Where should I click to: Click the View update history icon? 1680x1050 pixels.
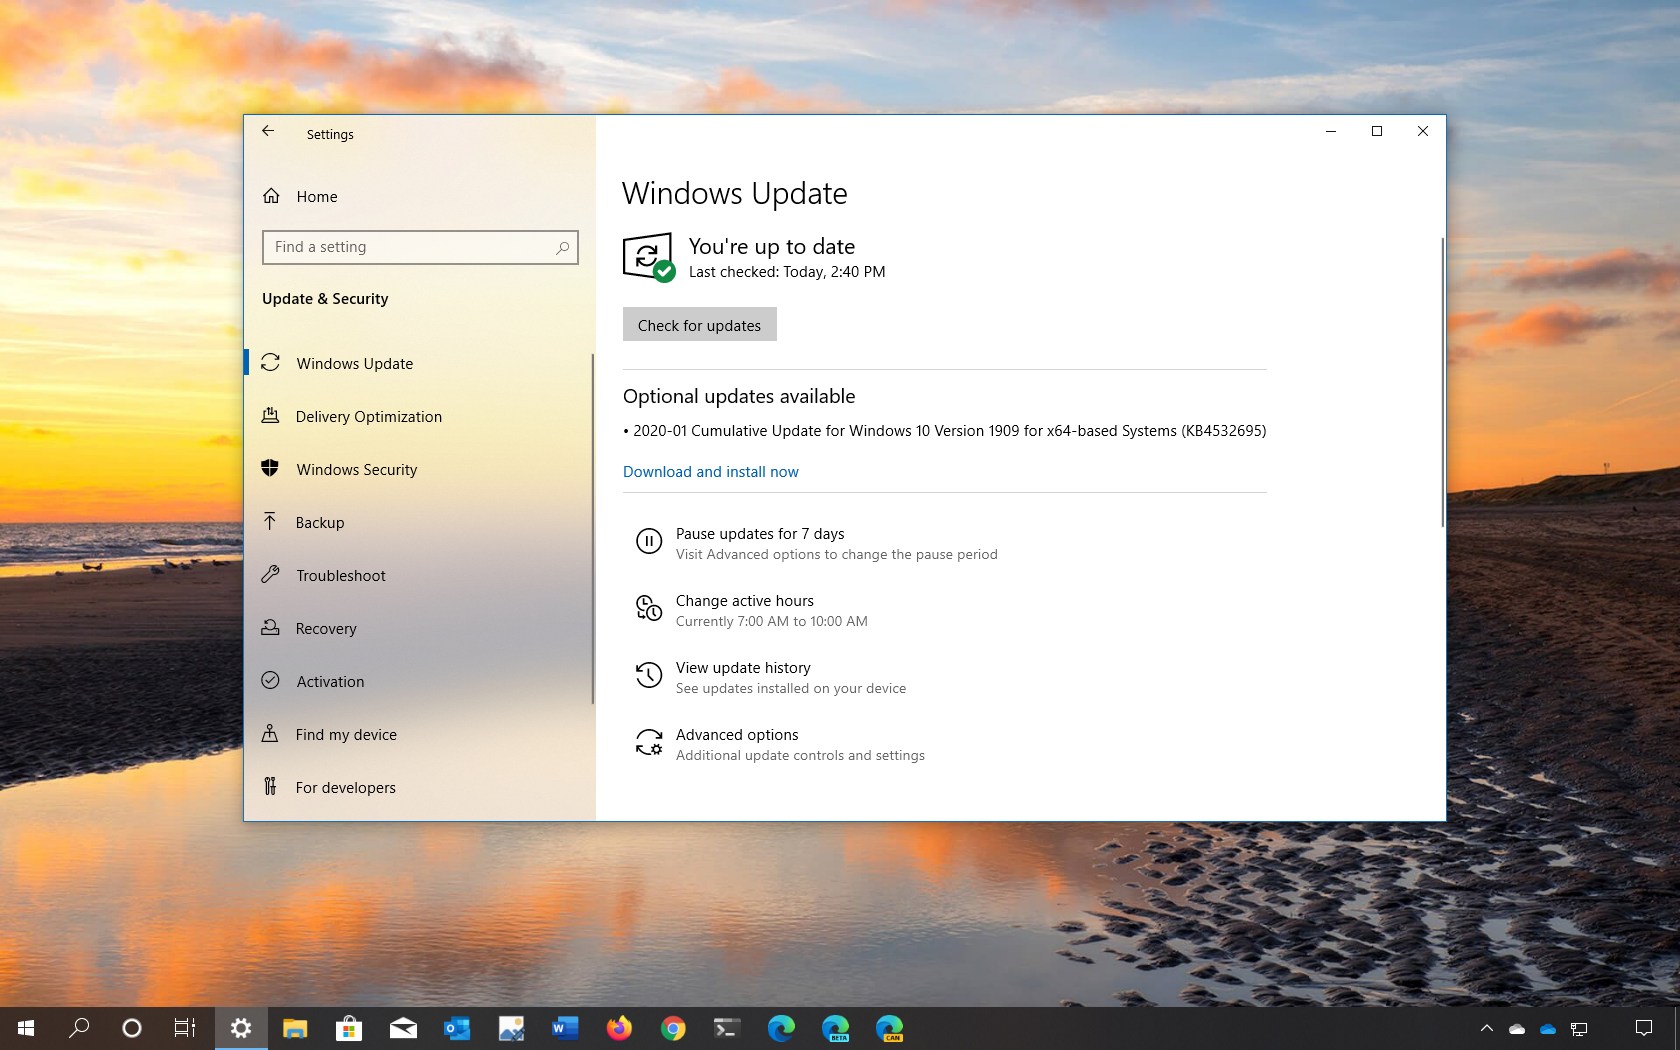(649, 675)
